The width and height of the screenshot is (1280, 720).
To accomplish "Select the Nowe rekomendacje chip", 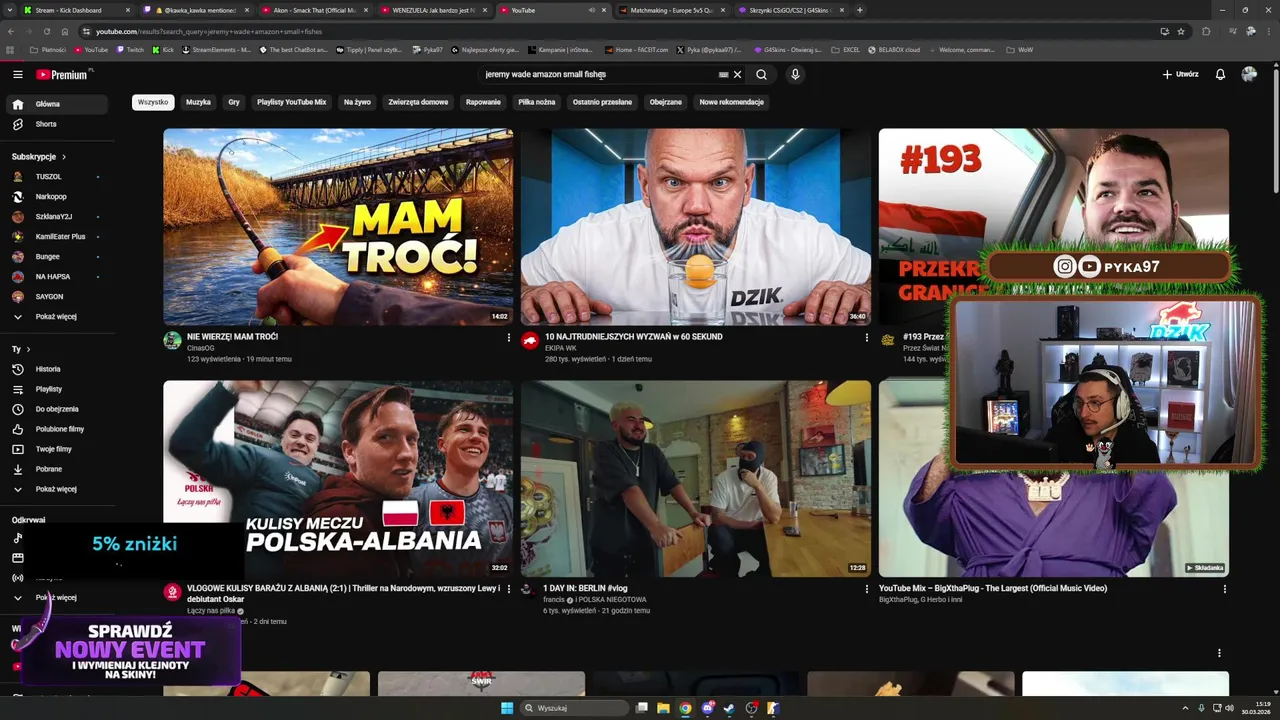I will [731, 102].
